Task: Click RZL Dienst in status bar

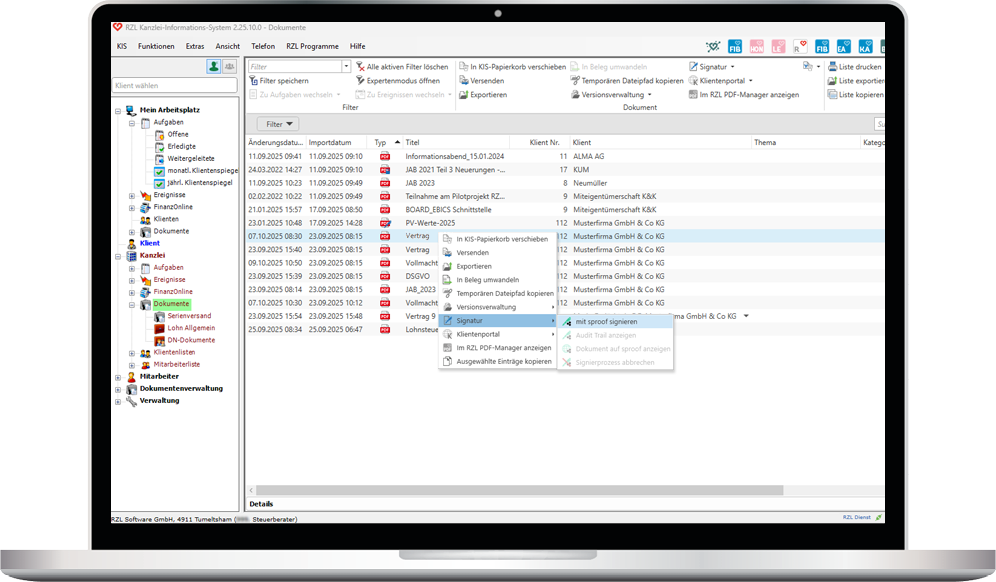Action: pyautogui.click(x=856, y=518)
